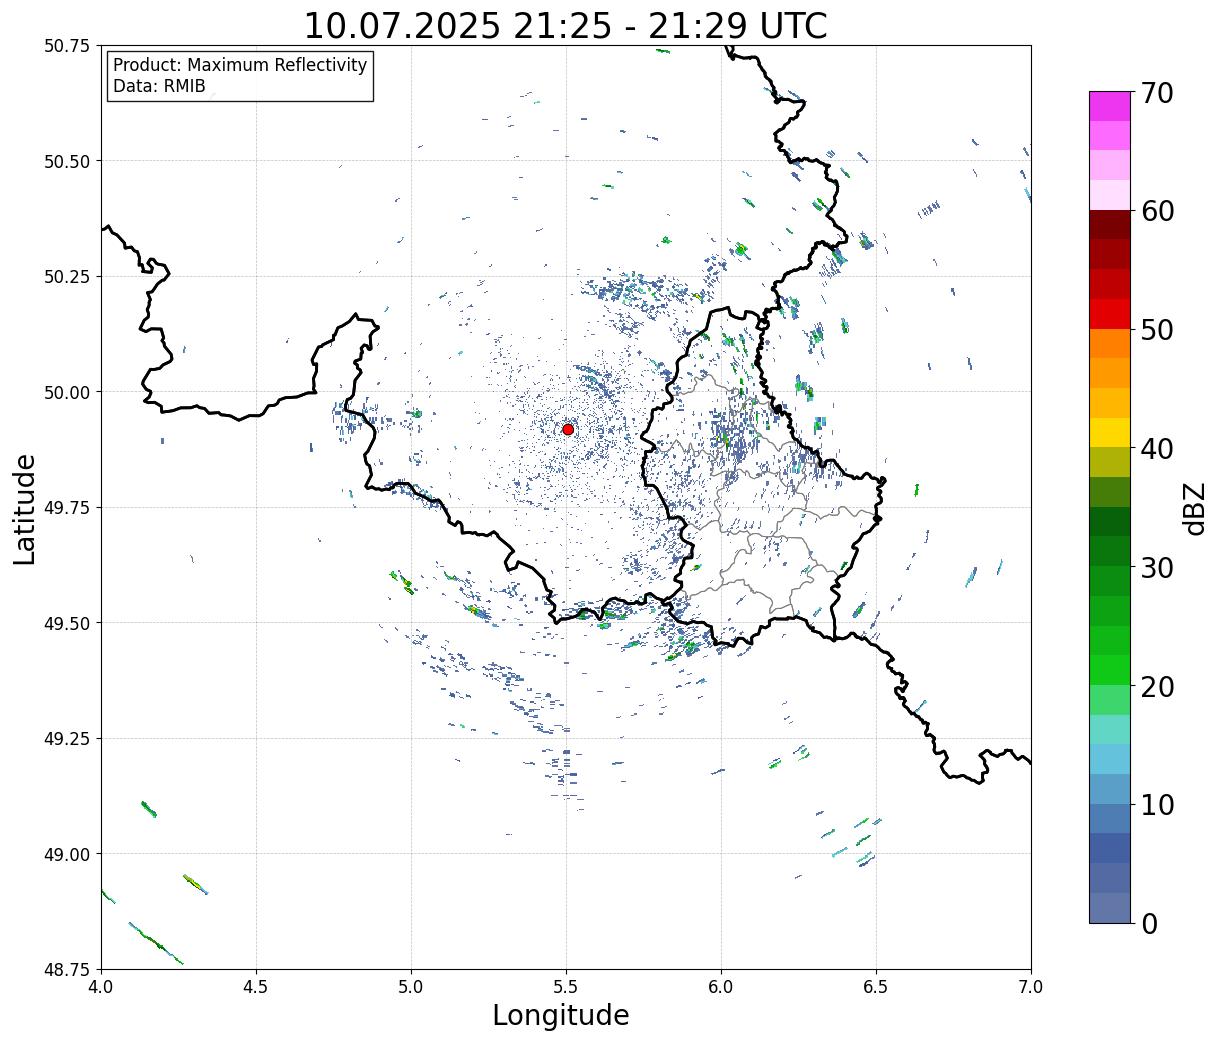Click the latitude tick label '50.00'
The image size is (1219, 1040).
(x=67, y=392)
